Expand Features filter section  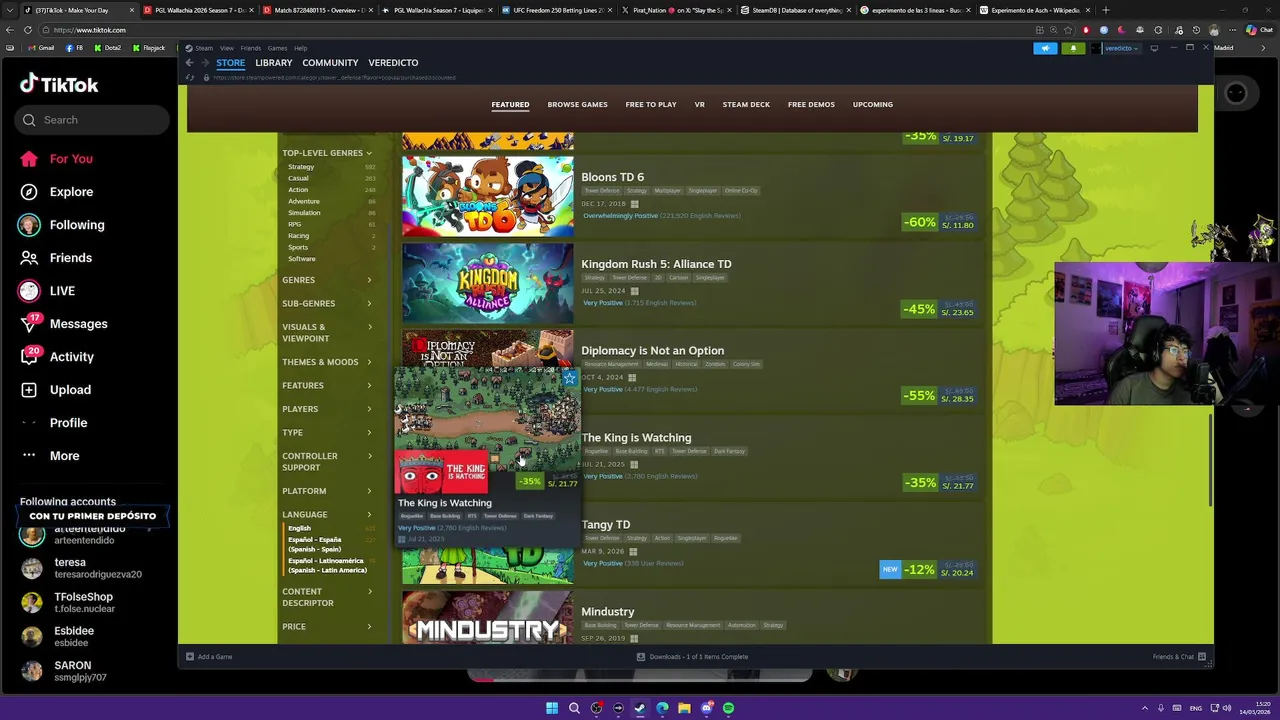[x=327, y=385]
